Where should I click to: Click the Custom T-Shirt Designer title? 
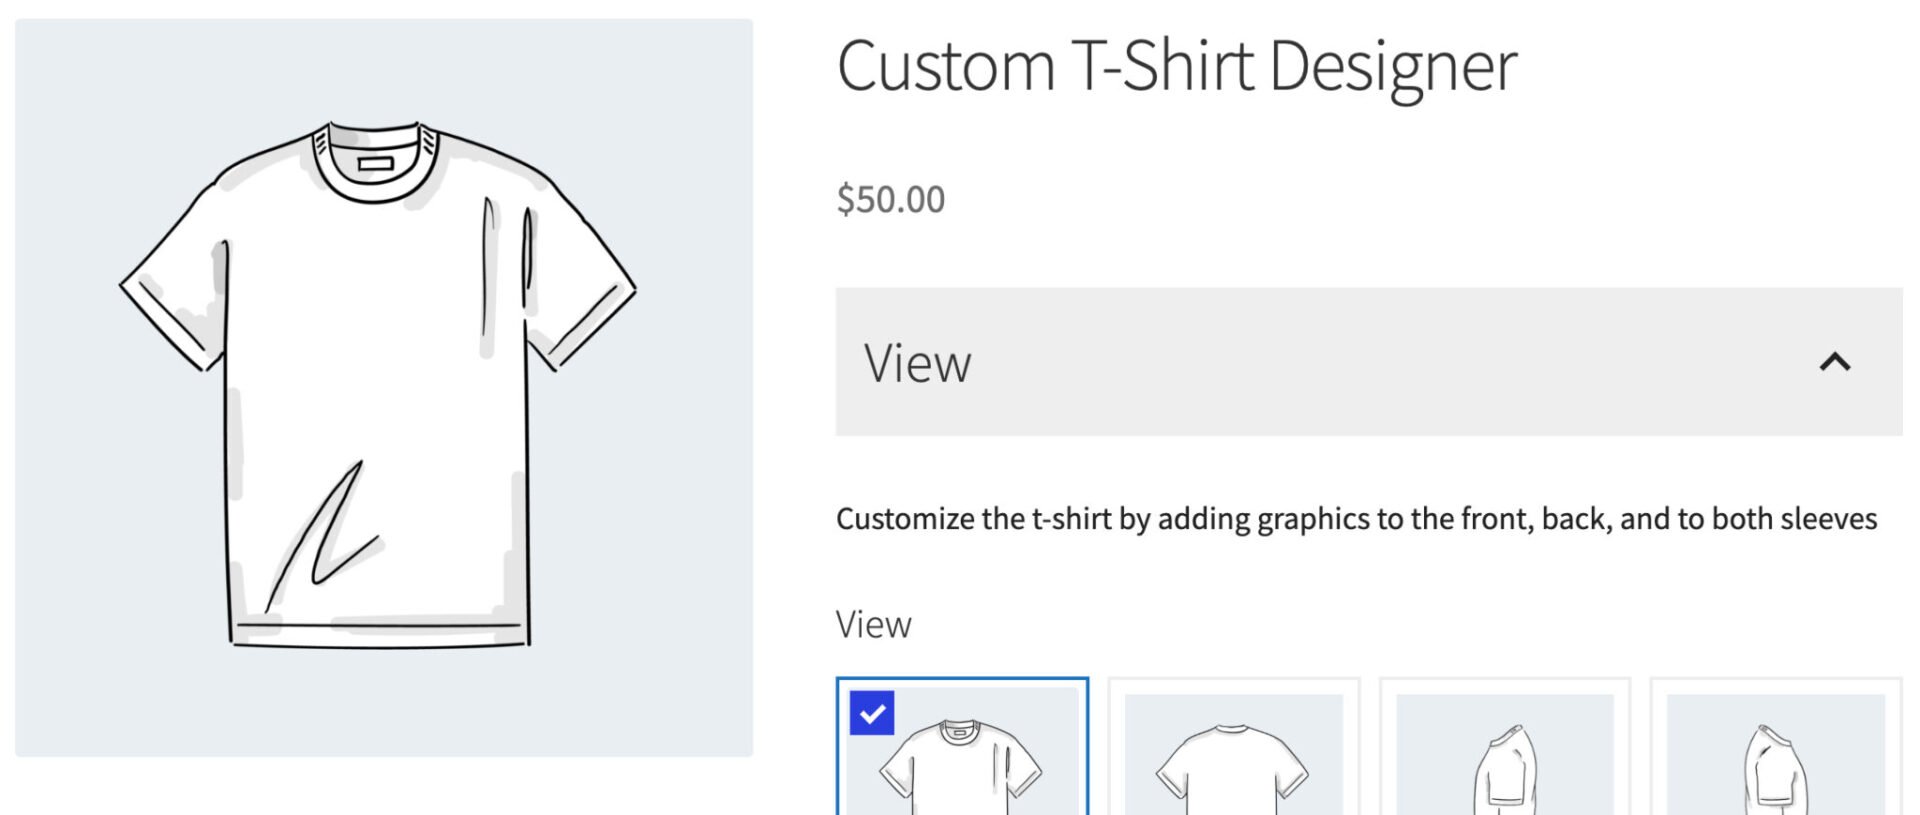point(1176,67)
